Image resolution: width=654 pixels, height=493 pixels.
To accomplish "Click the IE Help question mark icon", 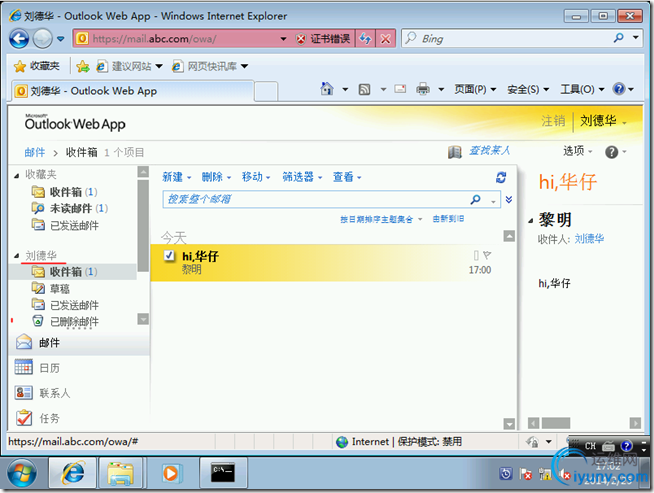I will tap(619, 89).
